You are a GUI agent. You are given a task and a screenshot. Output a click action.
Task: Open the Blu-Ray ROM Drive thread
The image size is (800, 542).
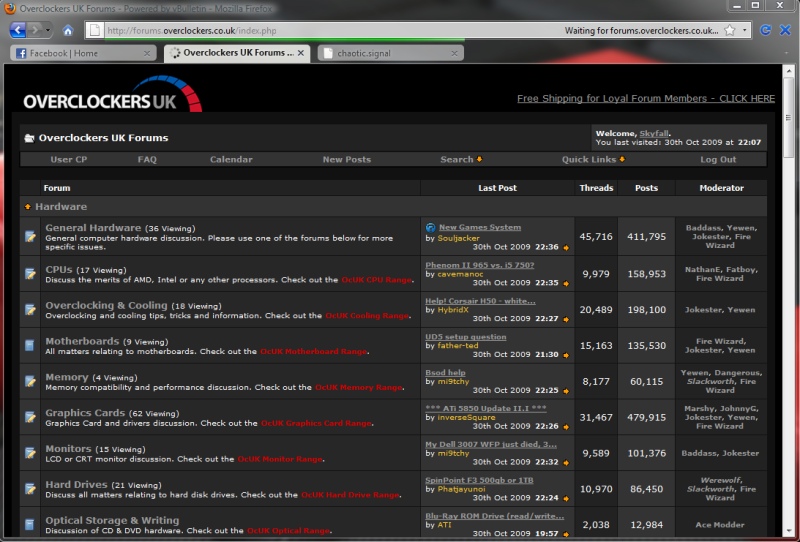(x=494, y=516)
